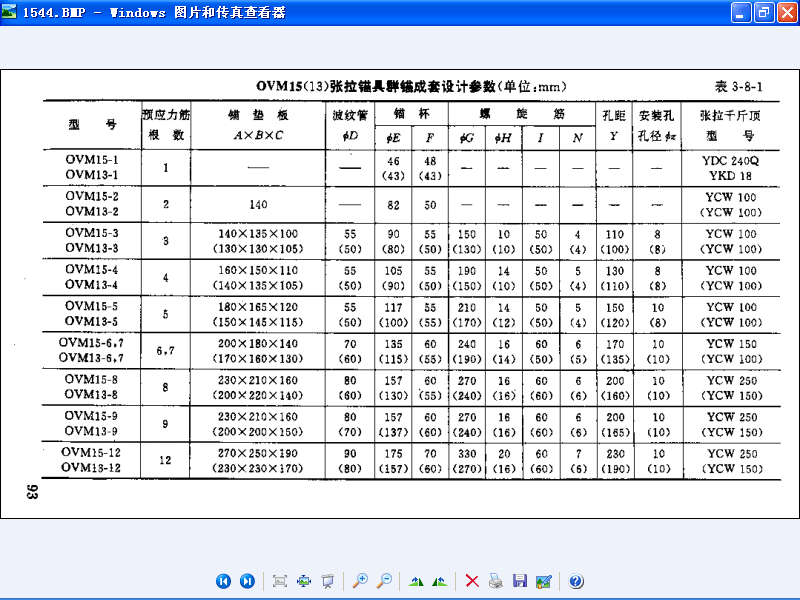The width and height of the screenshot is (800, 600).
Task: Go to the next image
Action: coord(247,581)
